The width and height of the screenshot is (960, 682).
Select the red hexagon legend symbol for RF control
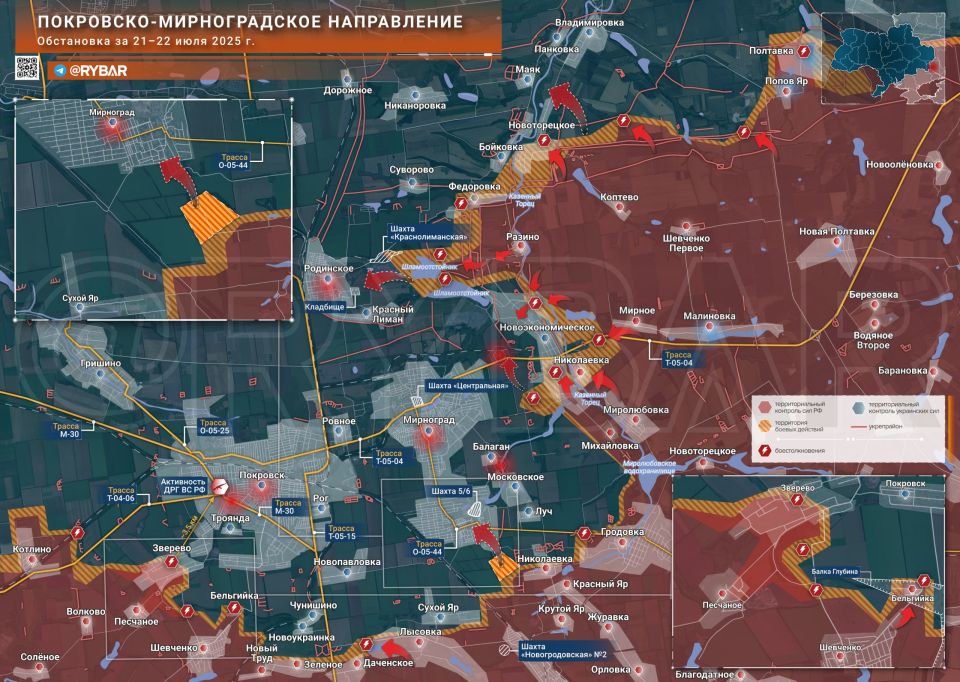(x=763, y=408)
